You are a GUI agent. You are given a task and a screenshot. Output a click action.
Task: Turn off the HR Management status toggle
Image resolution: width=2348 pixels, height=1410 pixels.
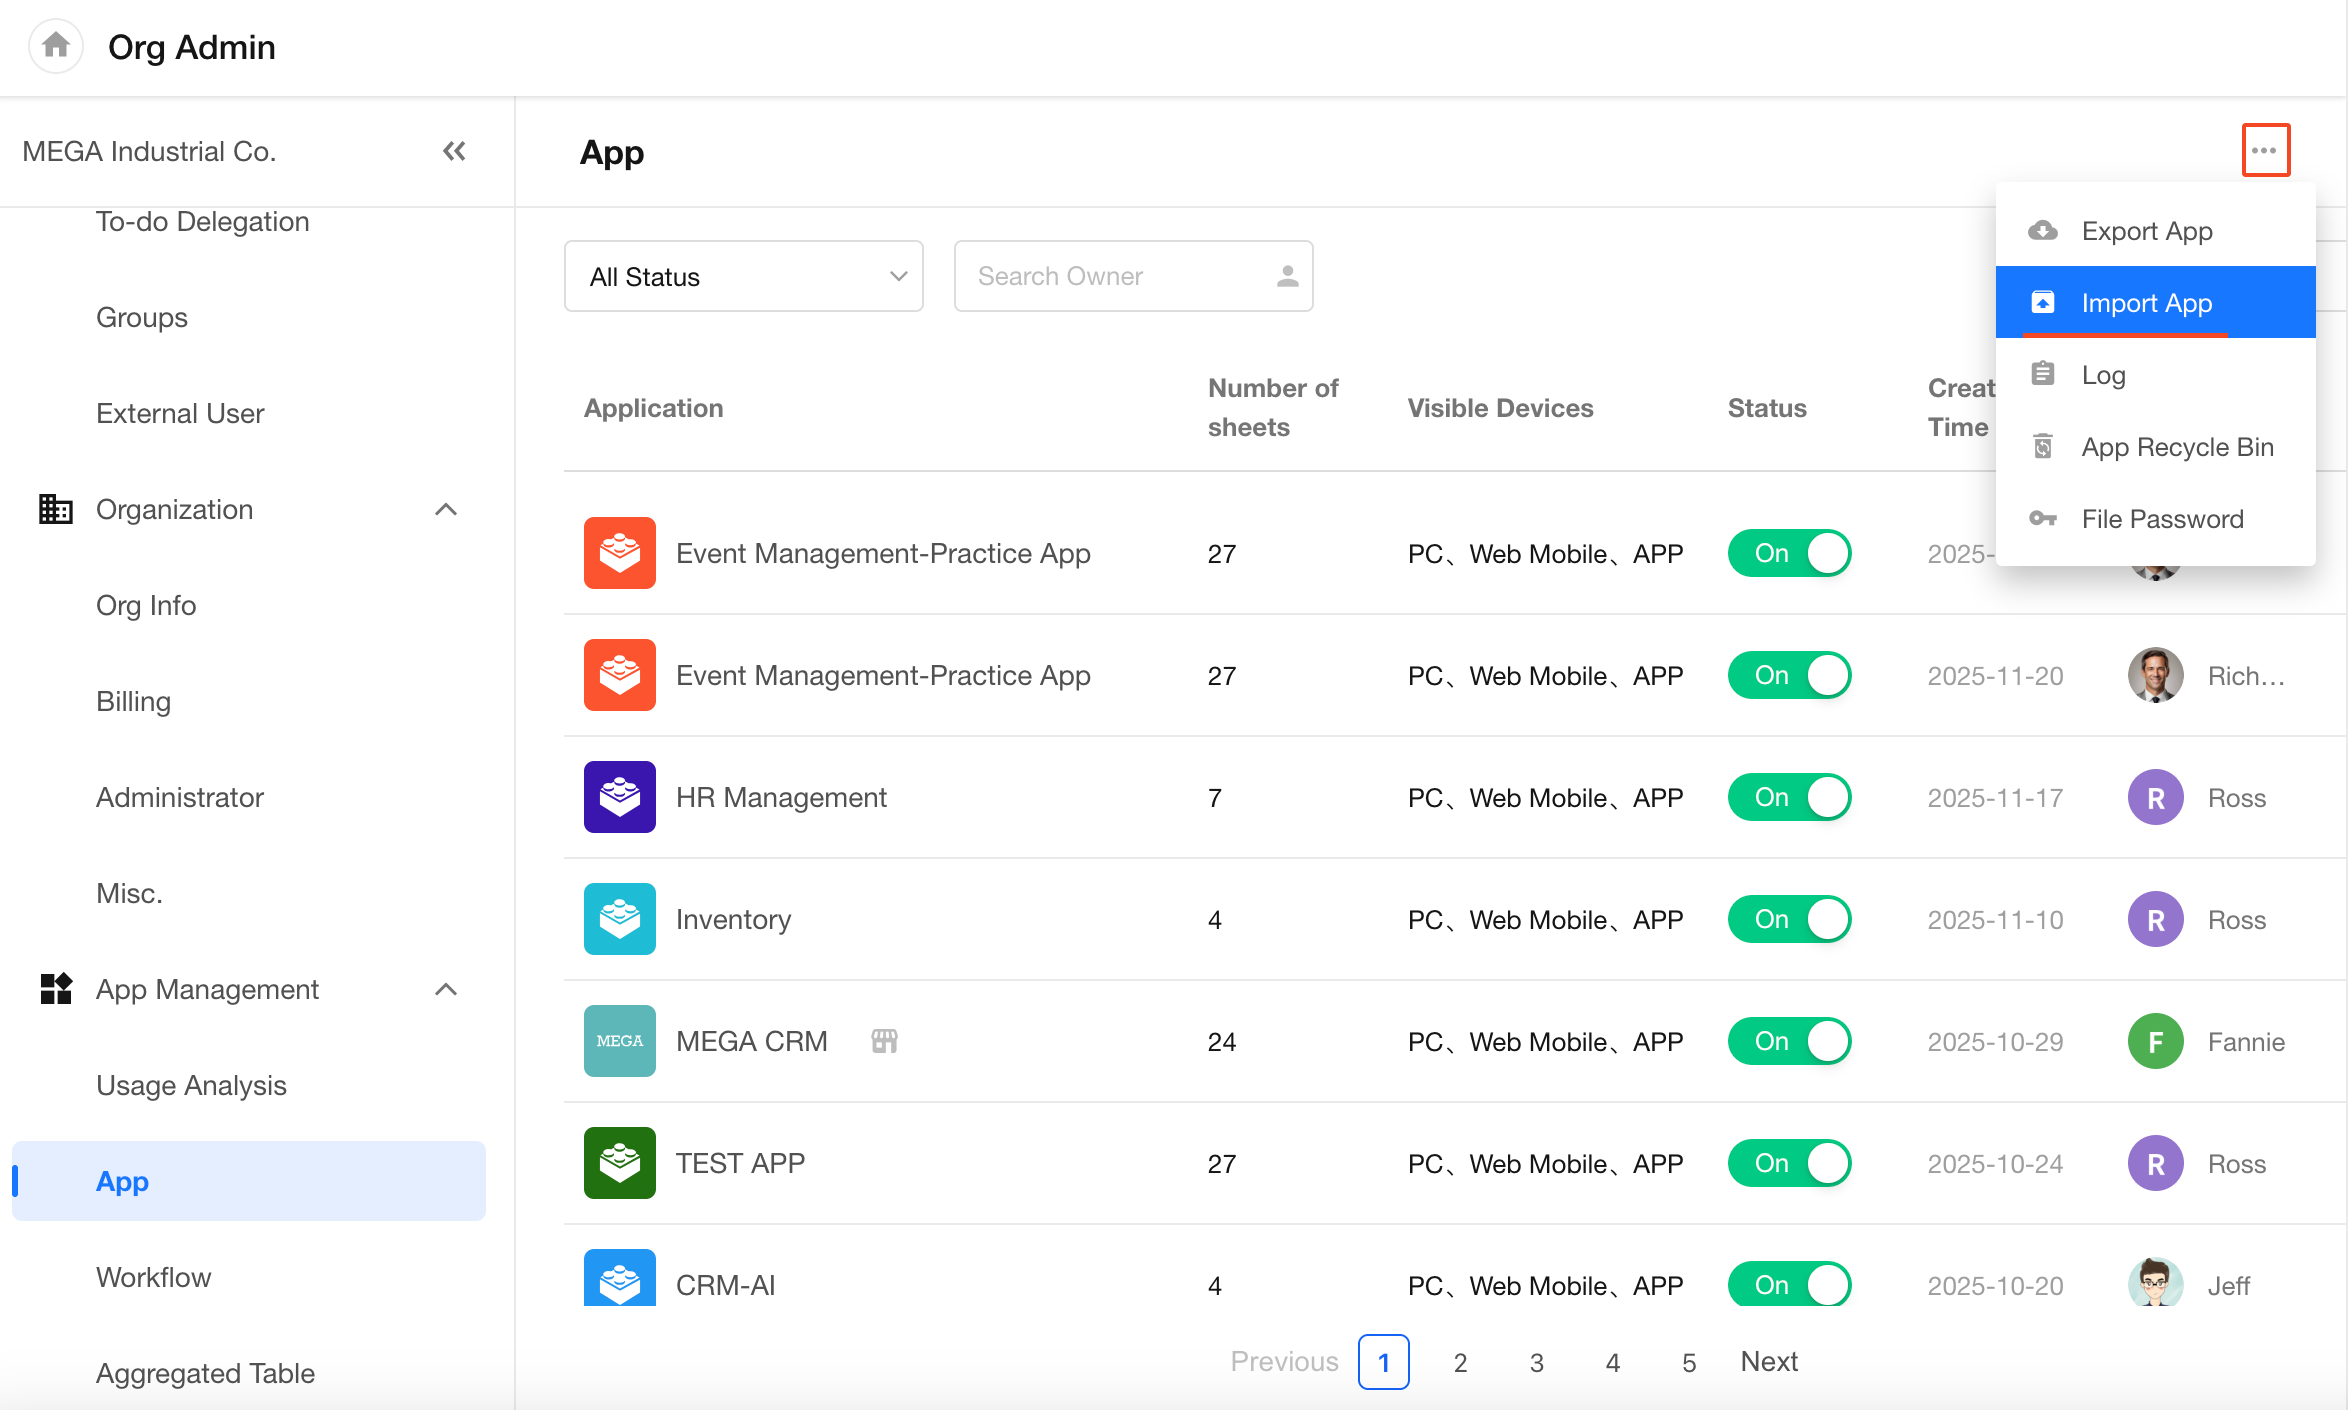click(1789, 797)
